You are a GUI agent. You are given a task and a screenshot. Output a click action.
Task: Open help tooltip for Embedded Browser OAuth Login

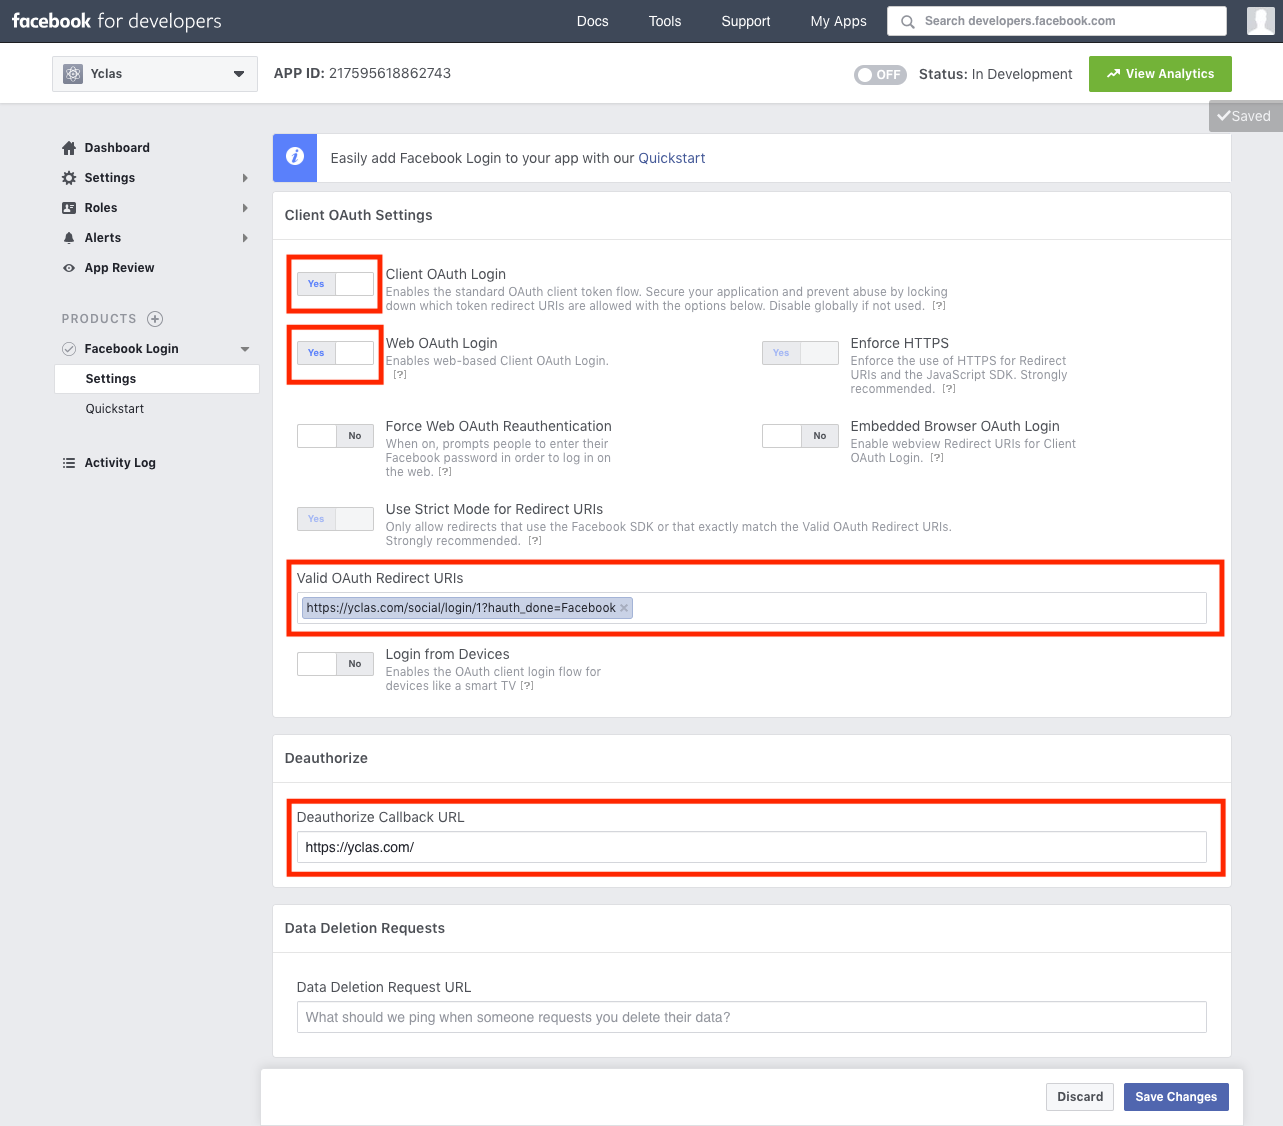pyautogui.click(x=937, y=458)
